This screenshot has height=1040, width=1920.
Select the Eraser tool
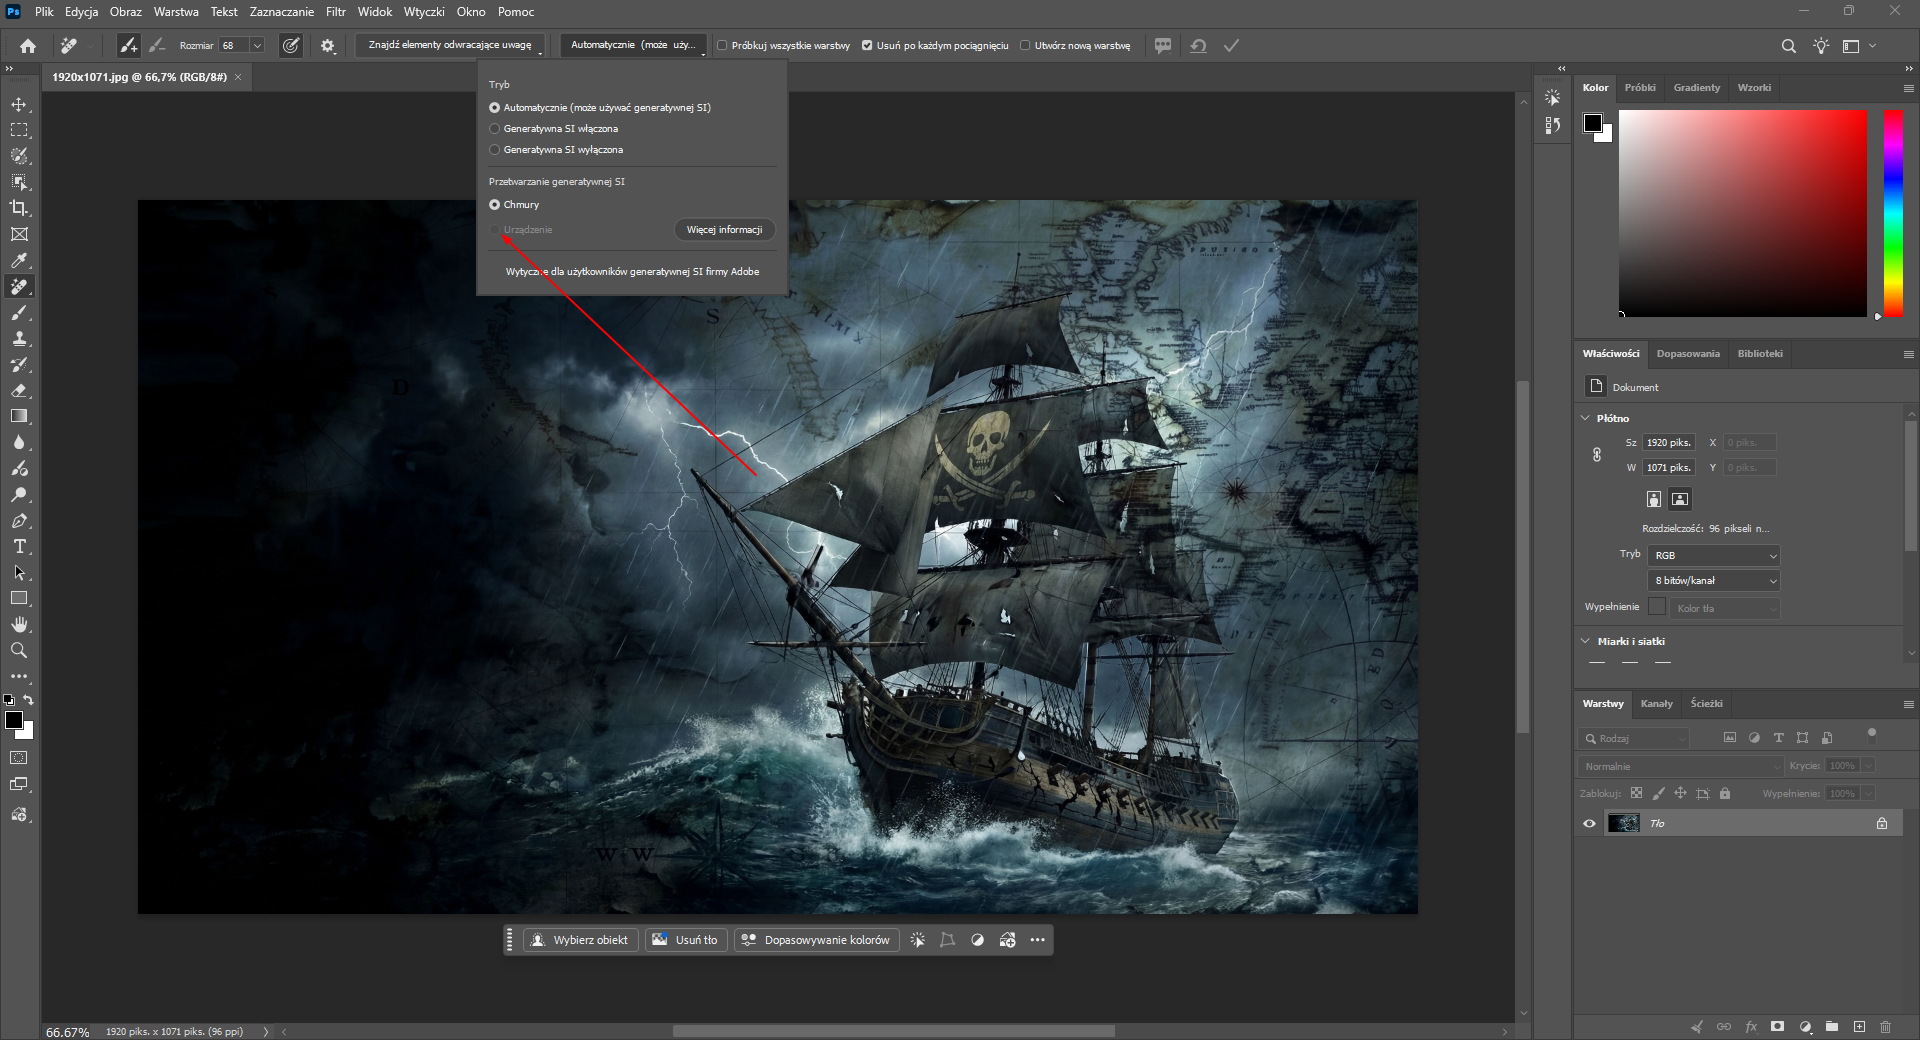19,391
